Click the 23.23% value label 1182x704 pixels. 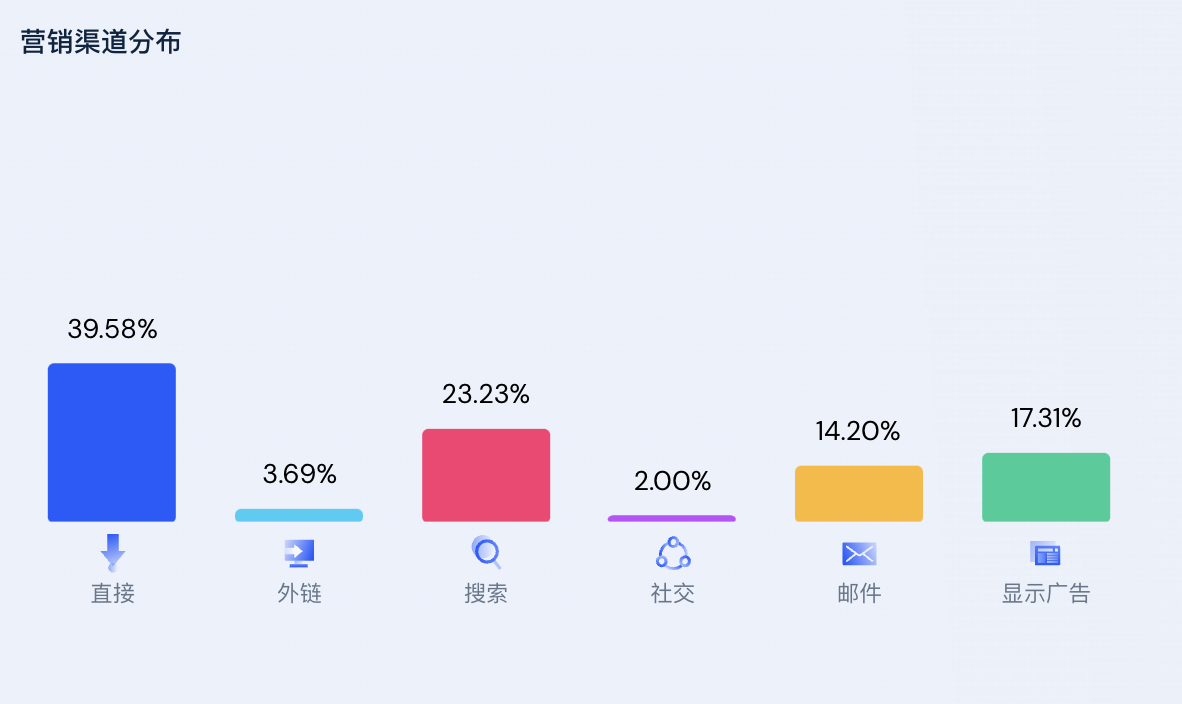(x=486, y=393)
